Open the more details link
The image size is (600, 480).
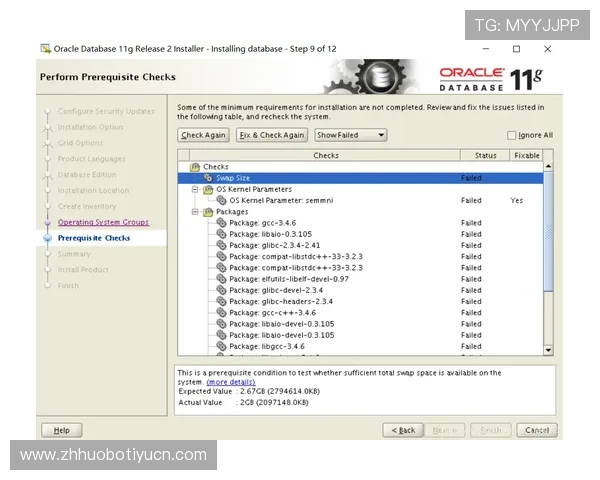click(x=231, y=382)
